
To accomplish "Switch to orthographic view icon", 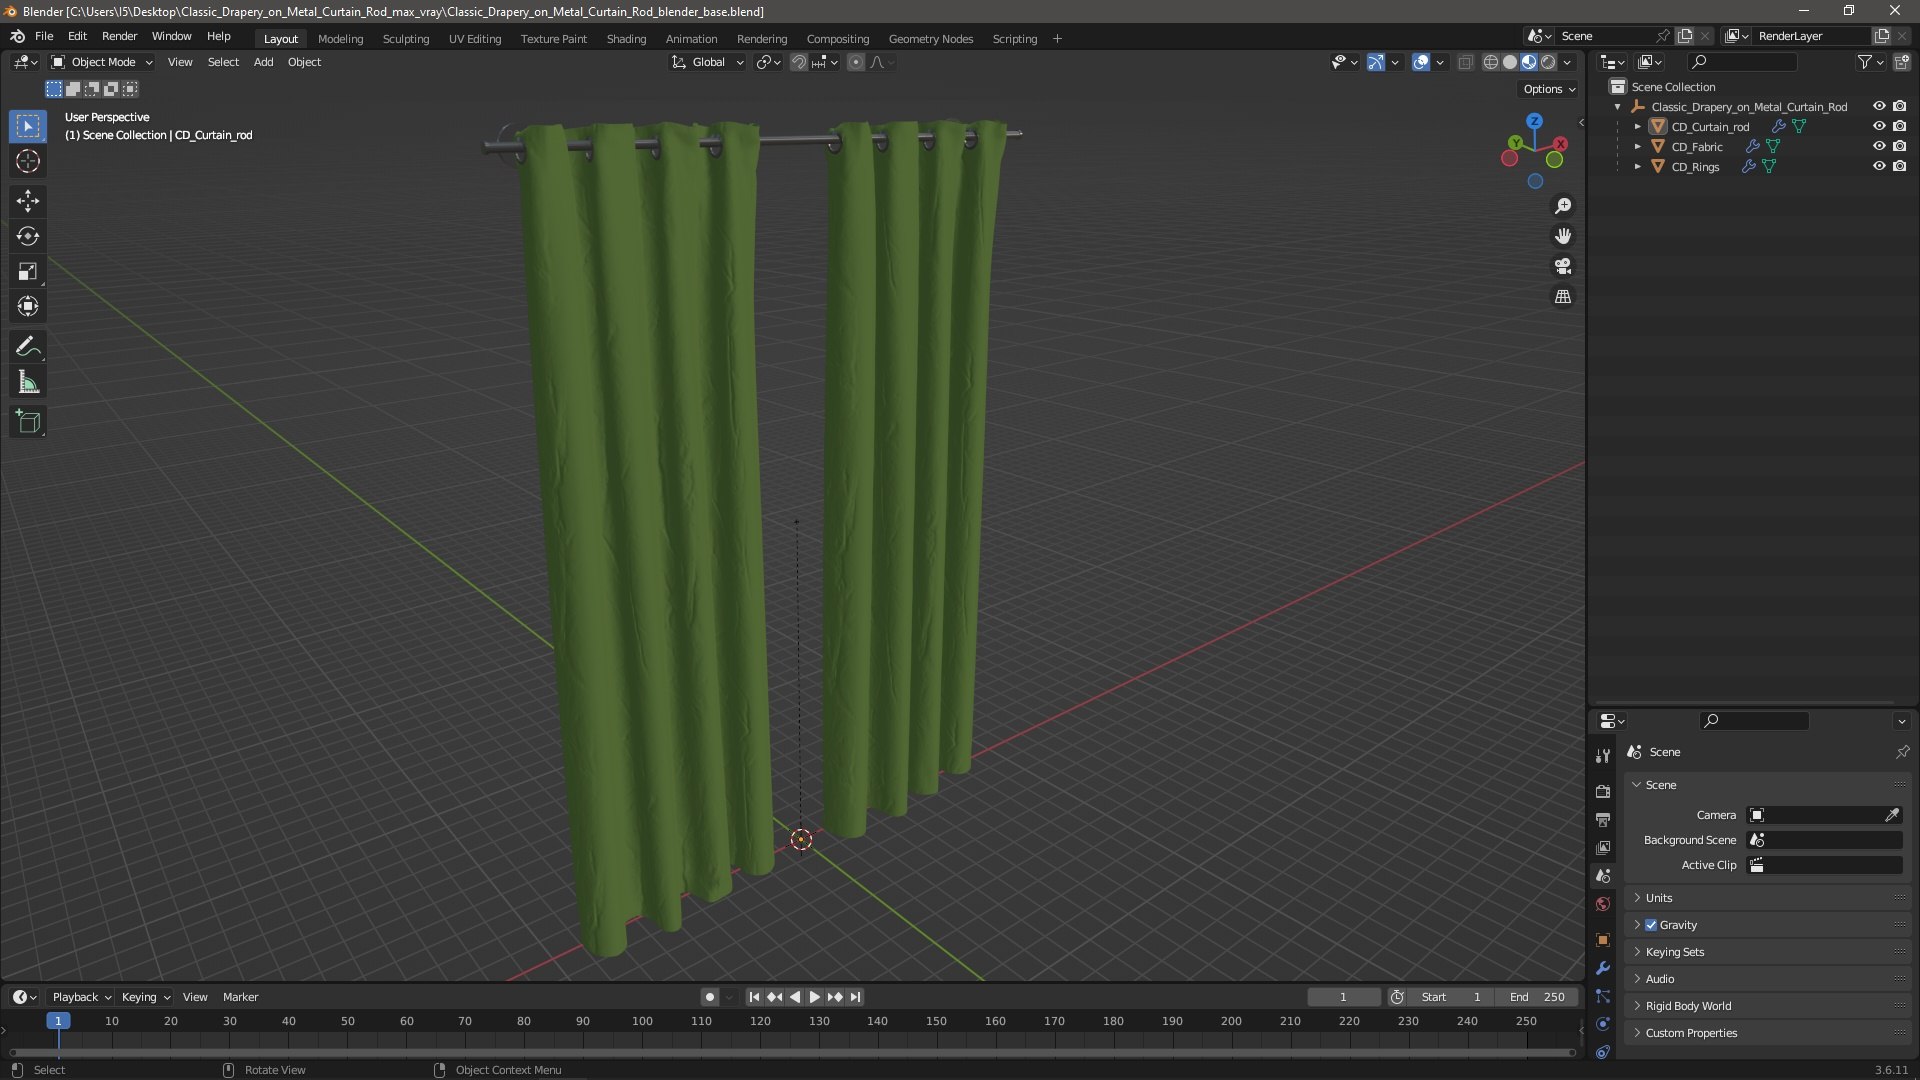I will [x=1562, y=297].
